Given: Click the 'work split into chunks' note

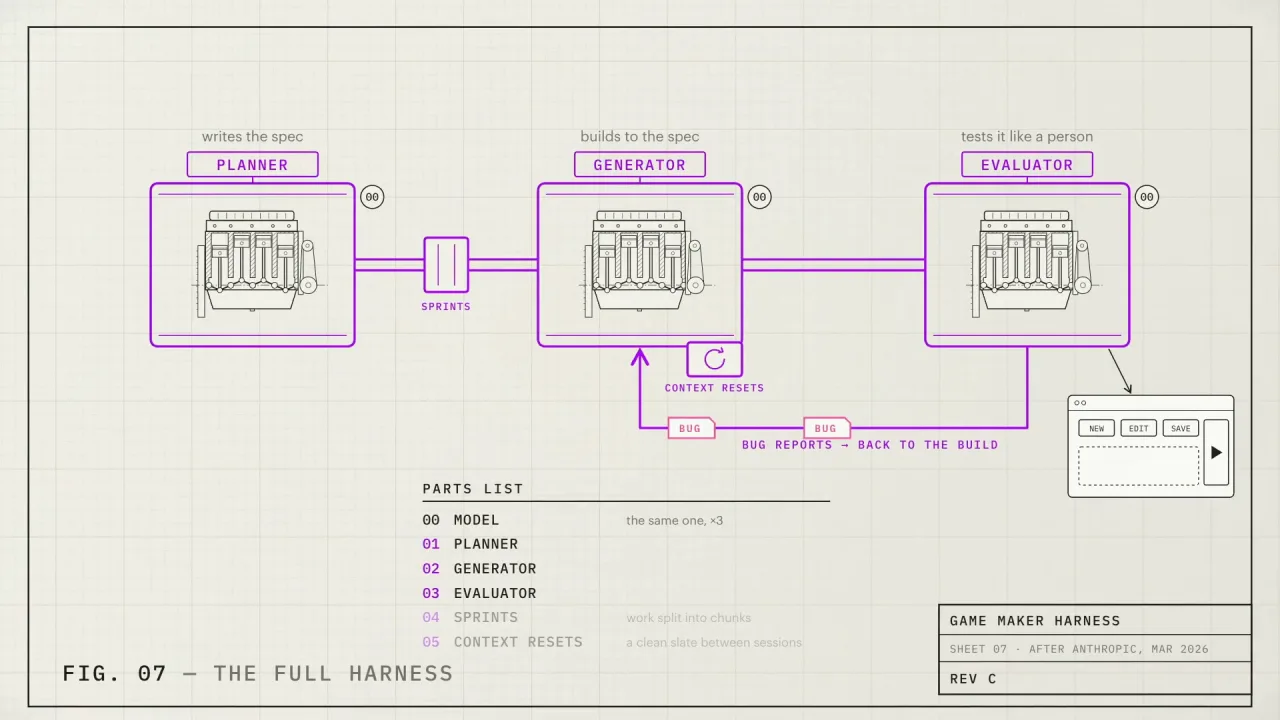Looking at the screenshot, I should point(689,618).
